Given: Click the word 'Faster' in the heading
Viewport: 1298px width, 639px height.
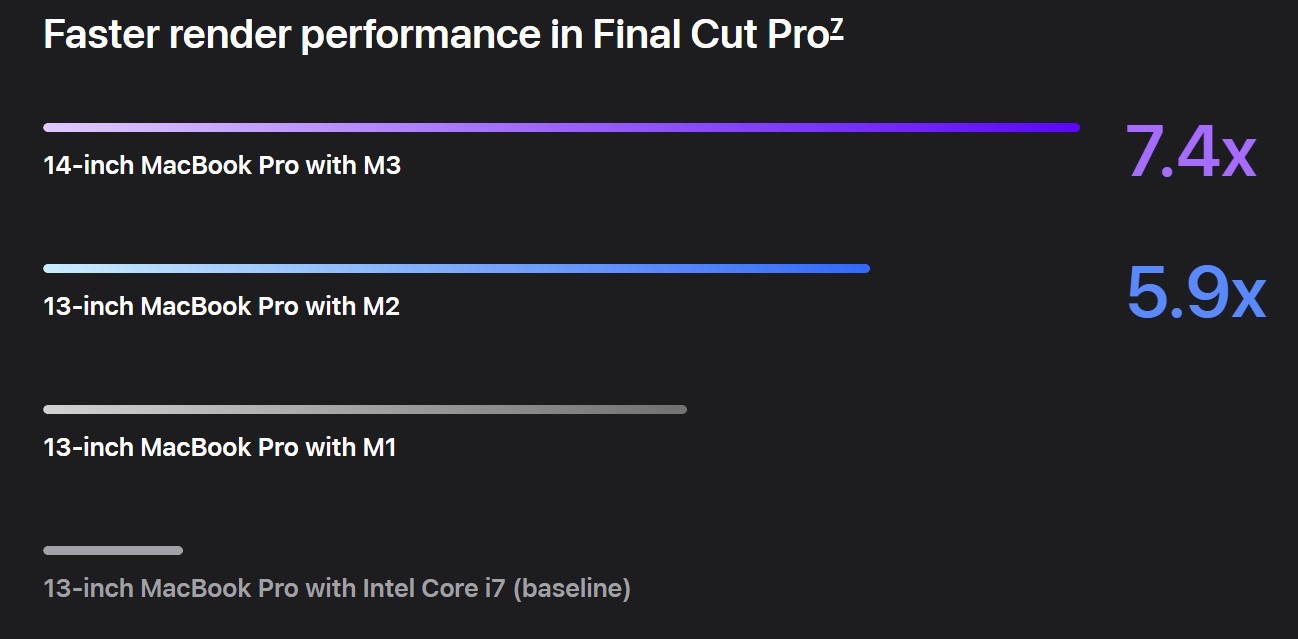Looking at the screenshot, I should tap(98, 36).
